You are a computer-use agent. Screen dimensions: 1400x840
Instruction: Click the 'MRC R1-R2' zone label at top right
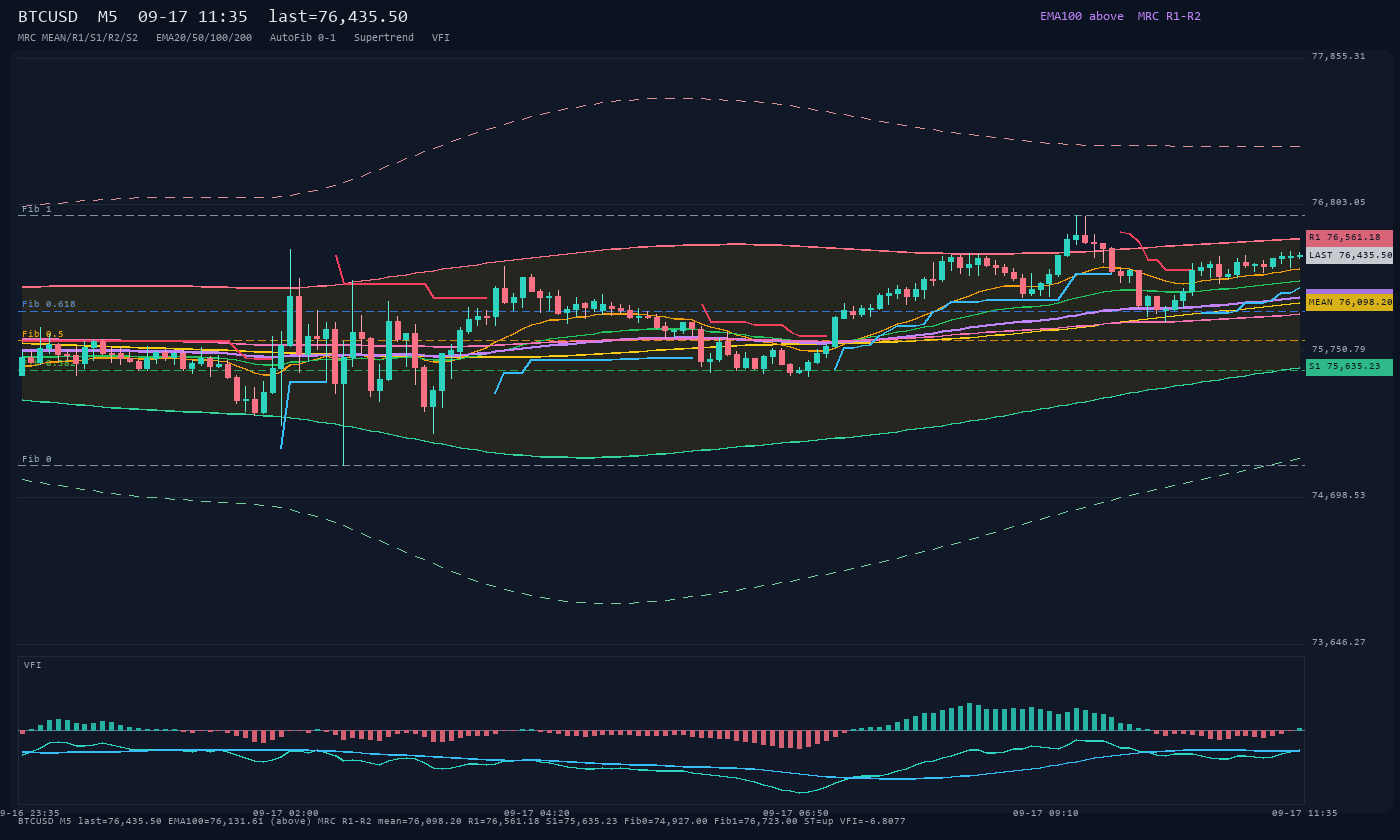(1169, 16)
